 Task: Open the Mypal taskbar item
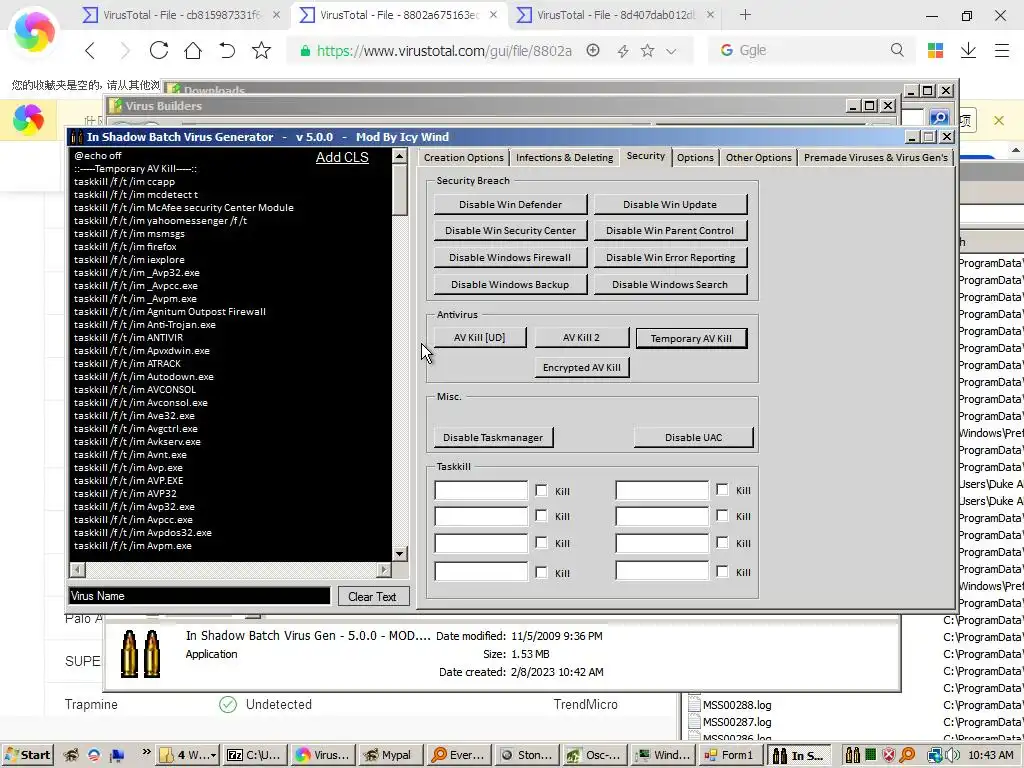389,755
